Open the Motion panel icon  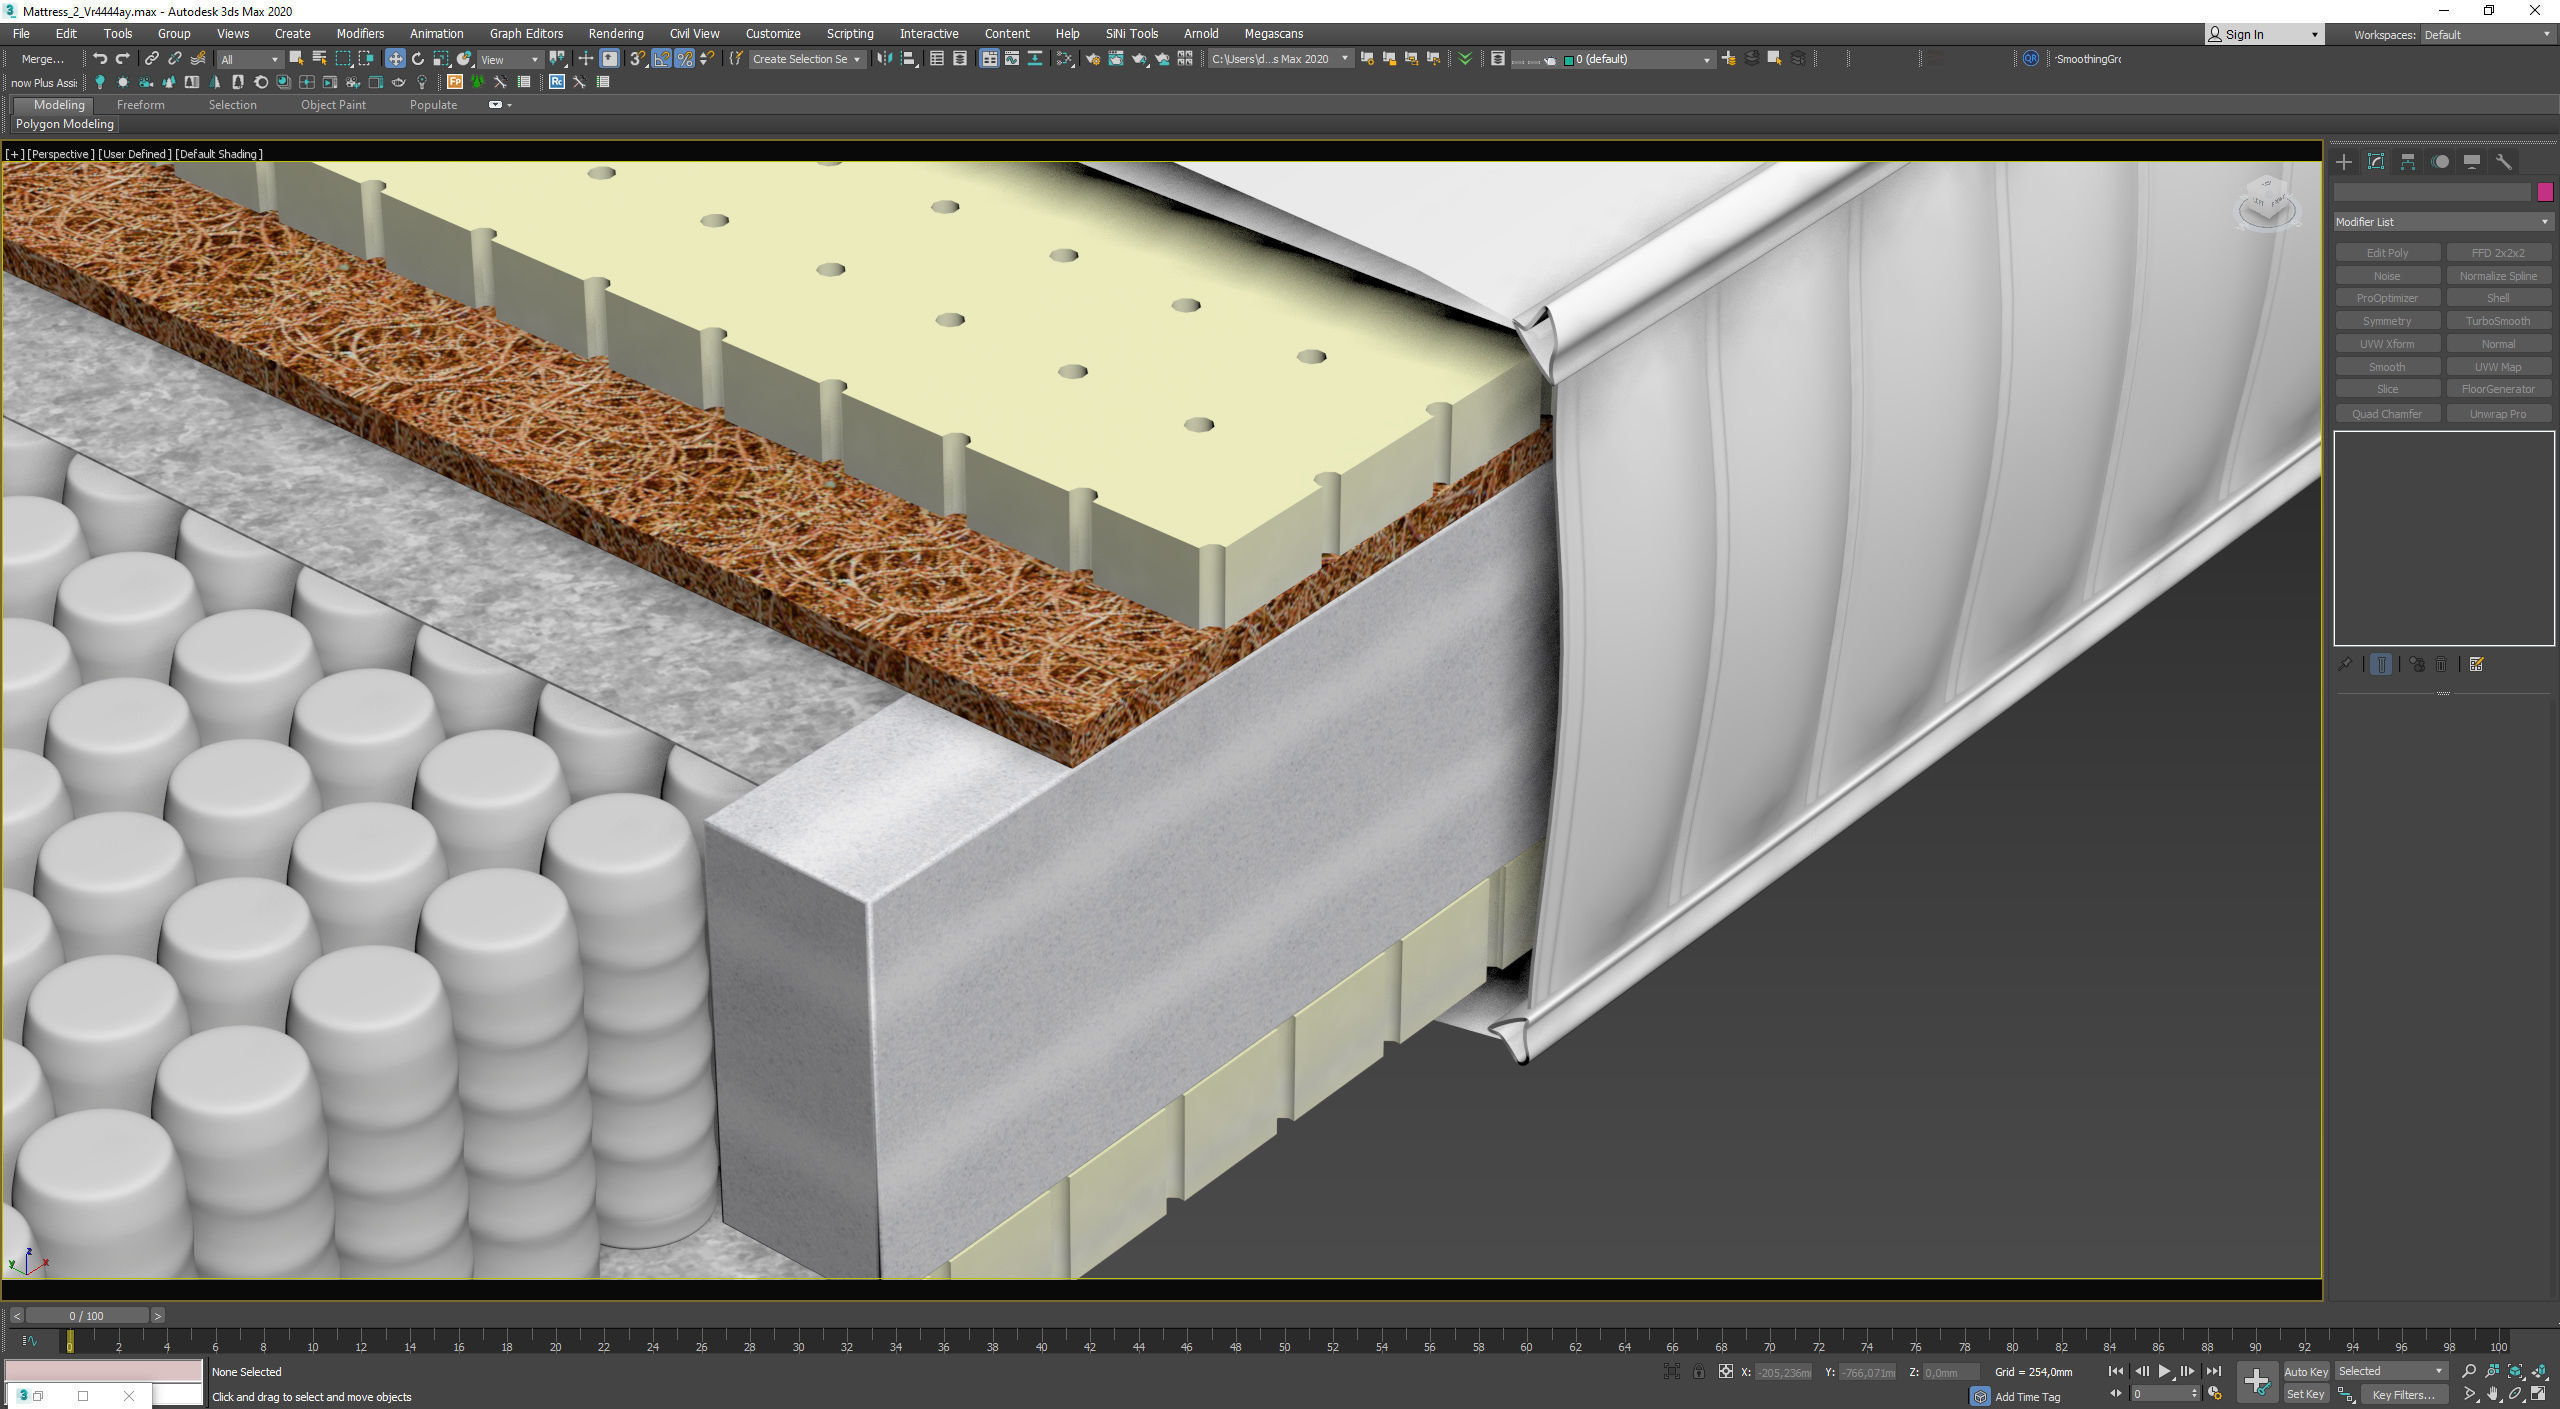click(2440, 162)
